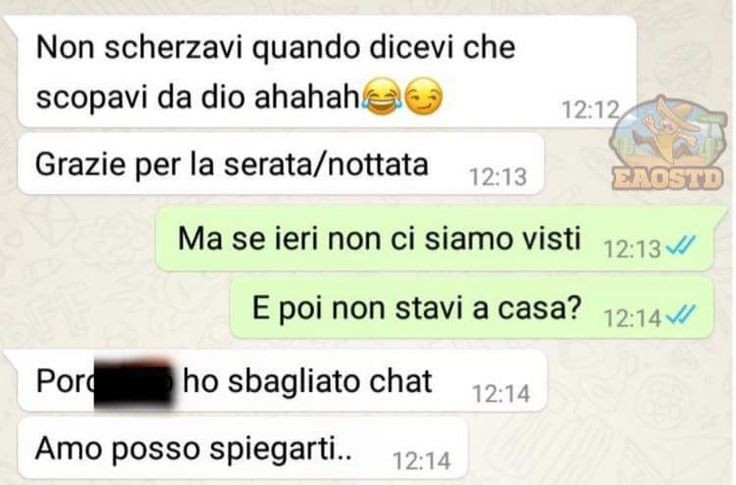Click 12:14 timestamp beside 'Amo posso spiegarti'
Image resolution: width=736 pixels, height=485 pixels.
pos(422,461)
